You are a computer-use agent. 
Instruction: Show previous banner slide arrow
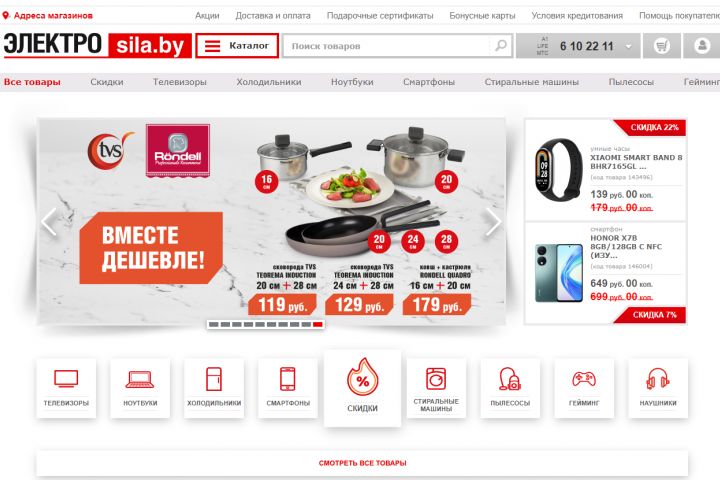(x=49, y=222)
